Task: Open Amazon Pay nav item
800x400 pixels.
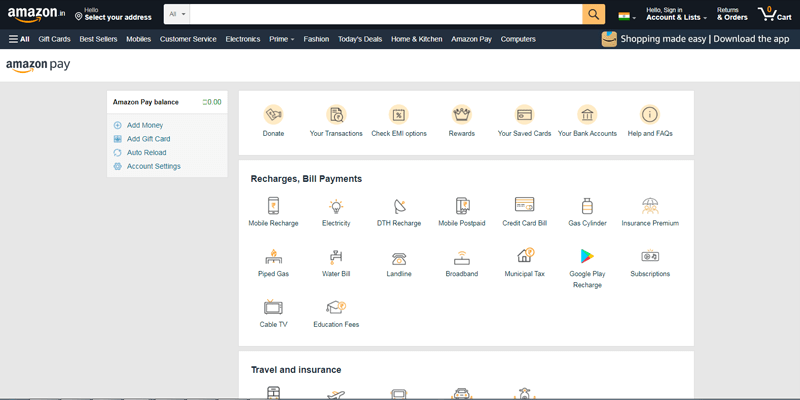Action: point(471,39)
